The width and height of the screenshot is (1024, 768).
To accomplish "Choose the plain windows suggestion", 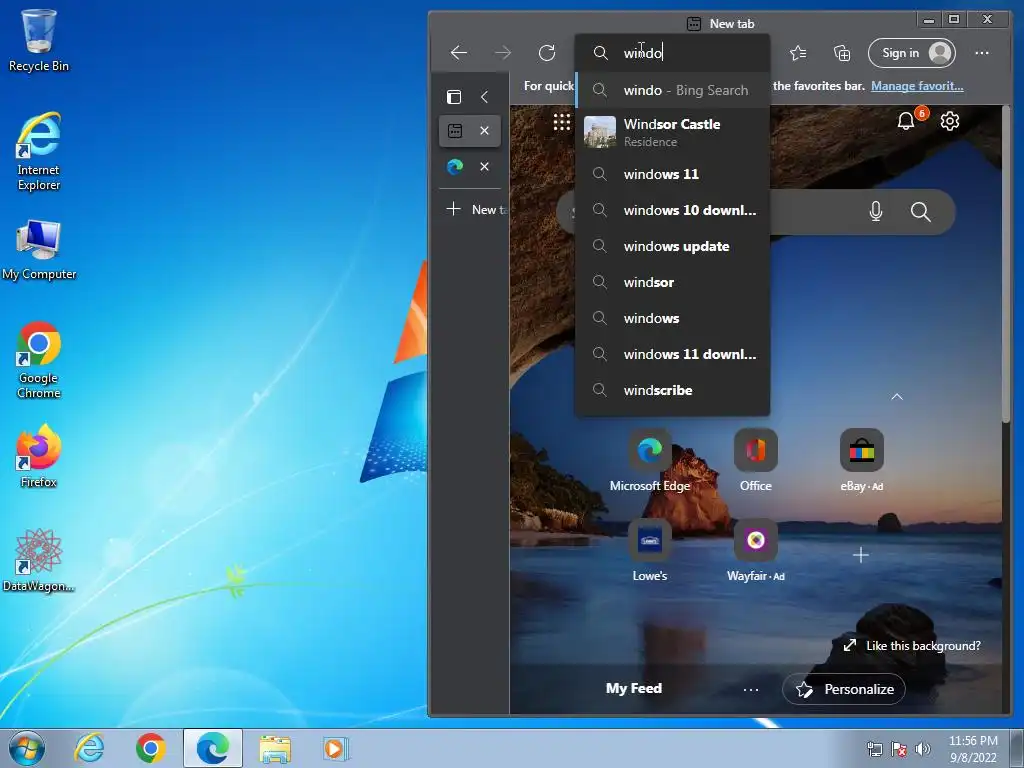I will (x=673, y=318).
